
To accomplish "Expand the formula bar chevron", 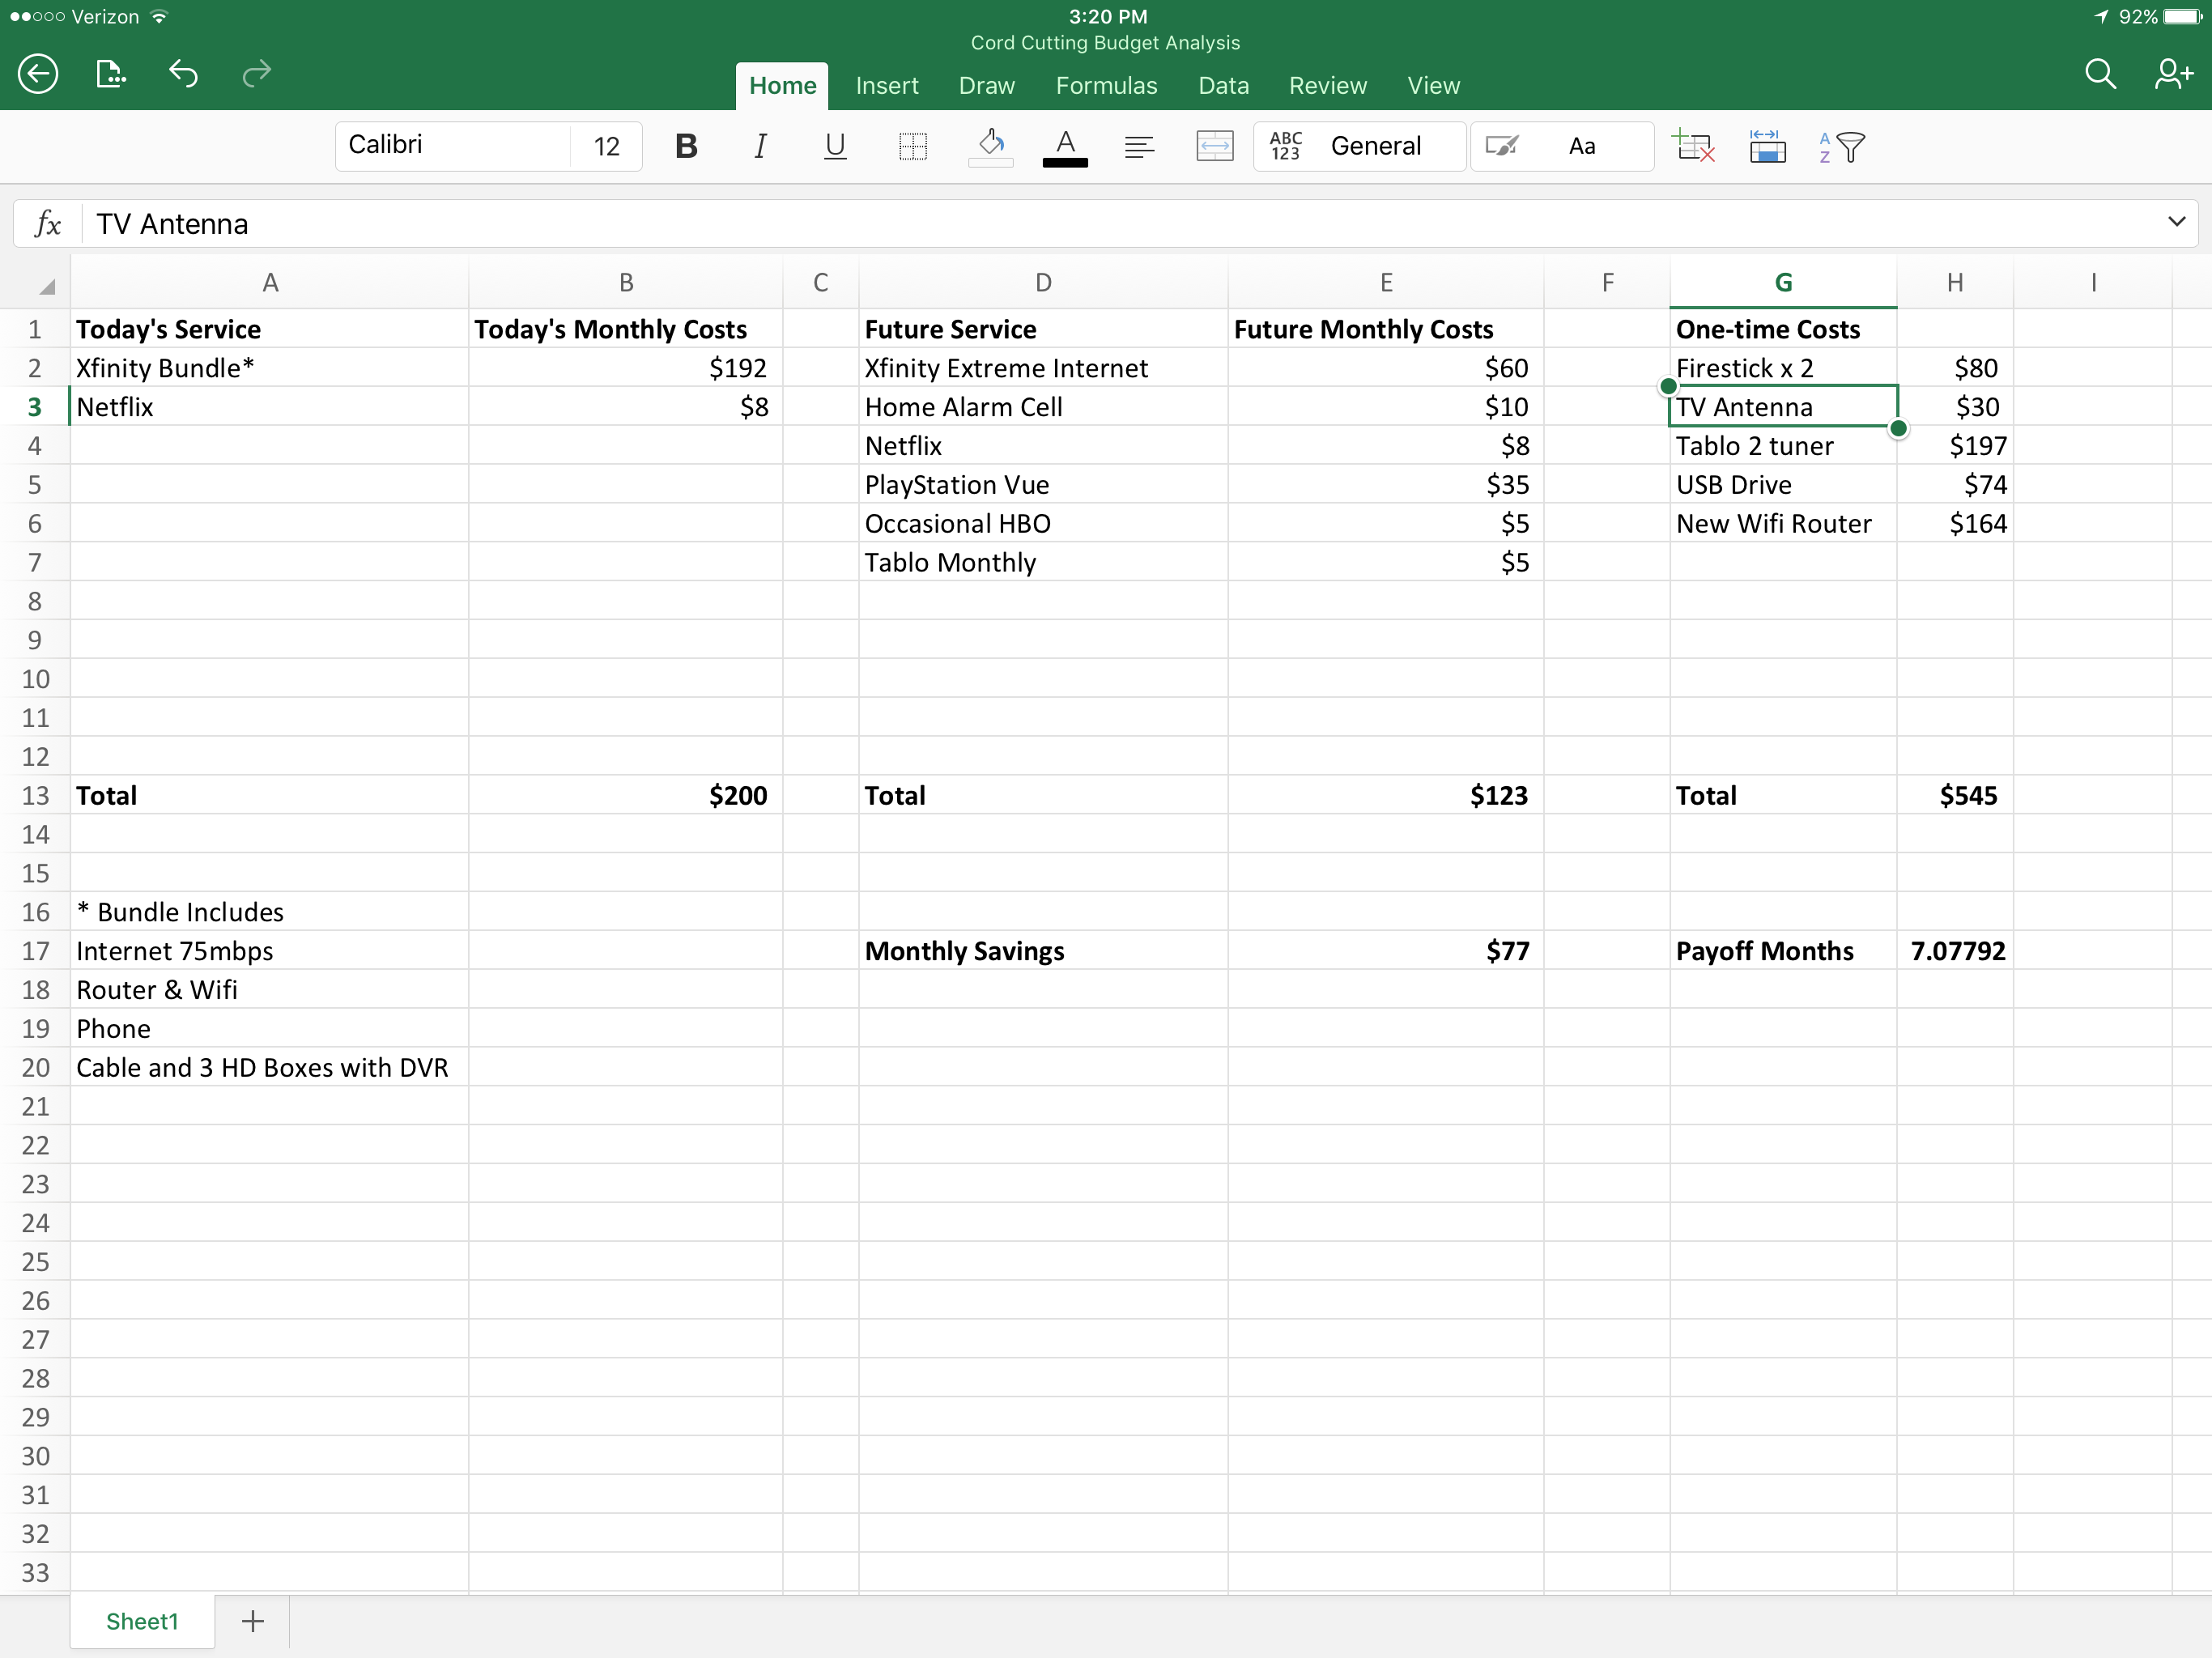I will tap(2176, 222).
